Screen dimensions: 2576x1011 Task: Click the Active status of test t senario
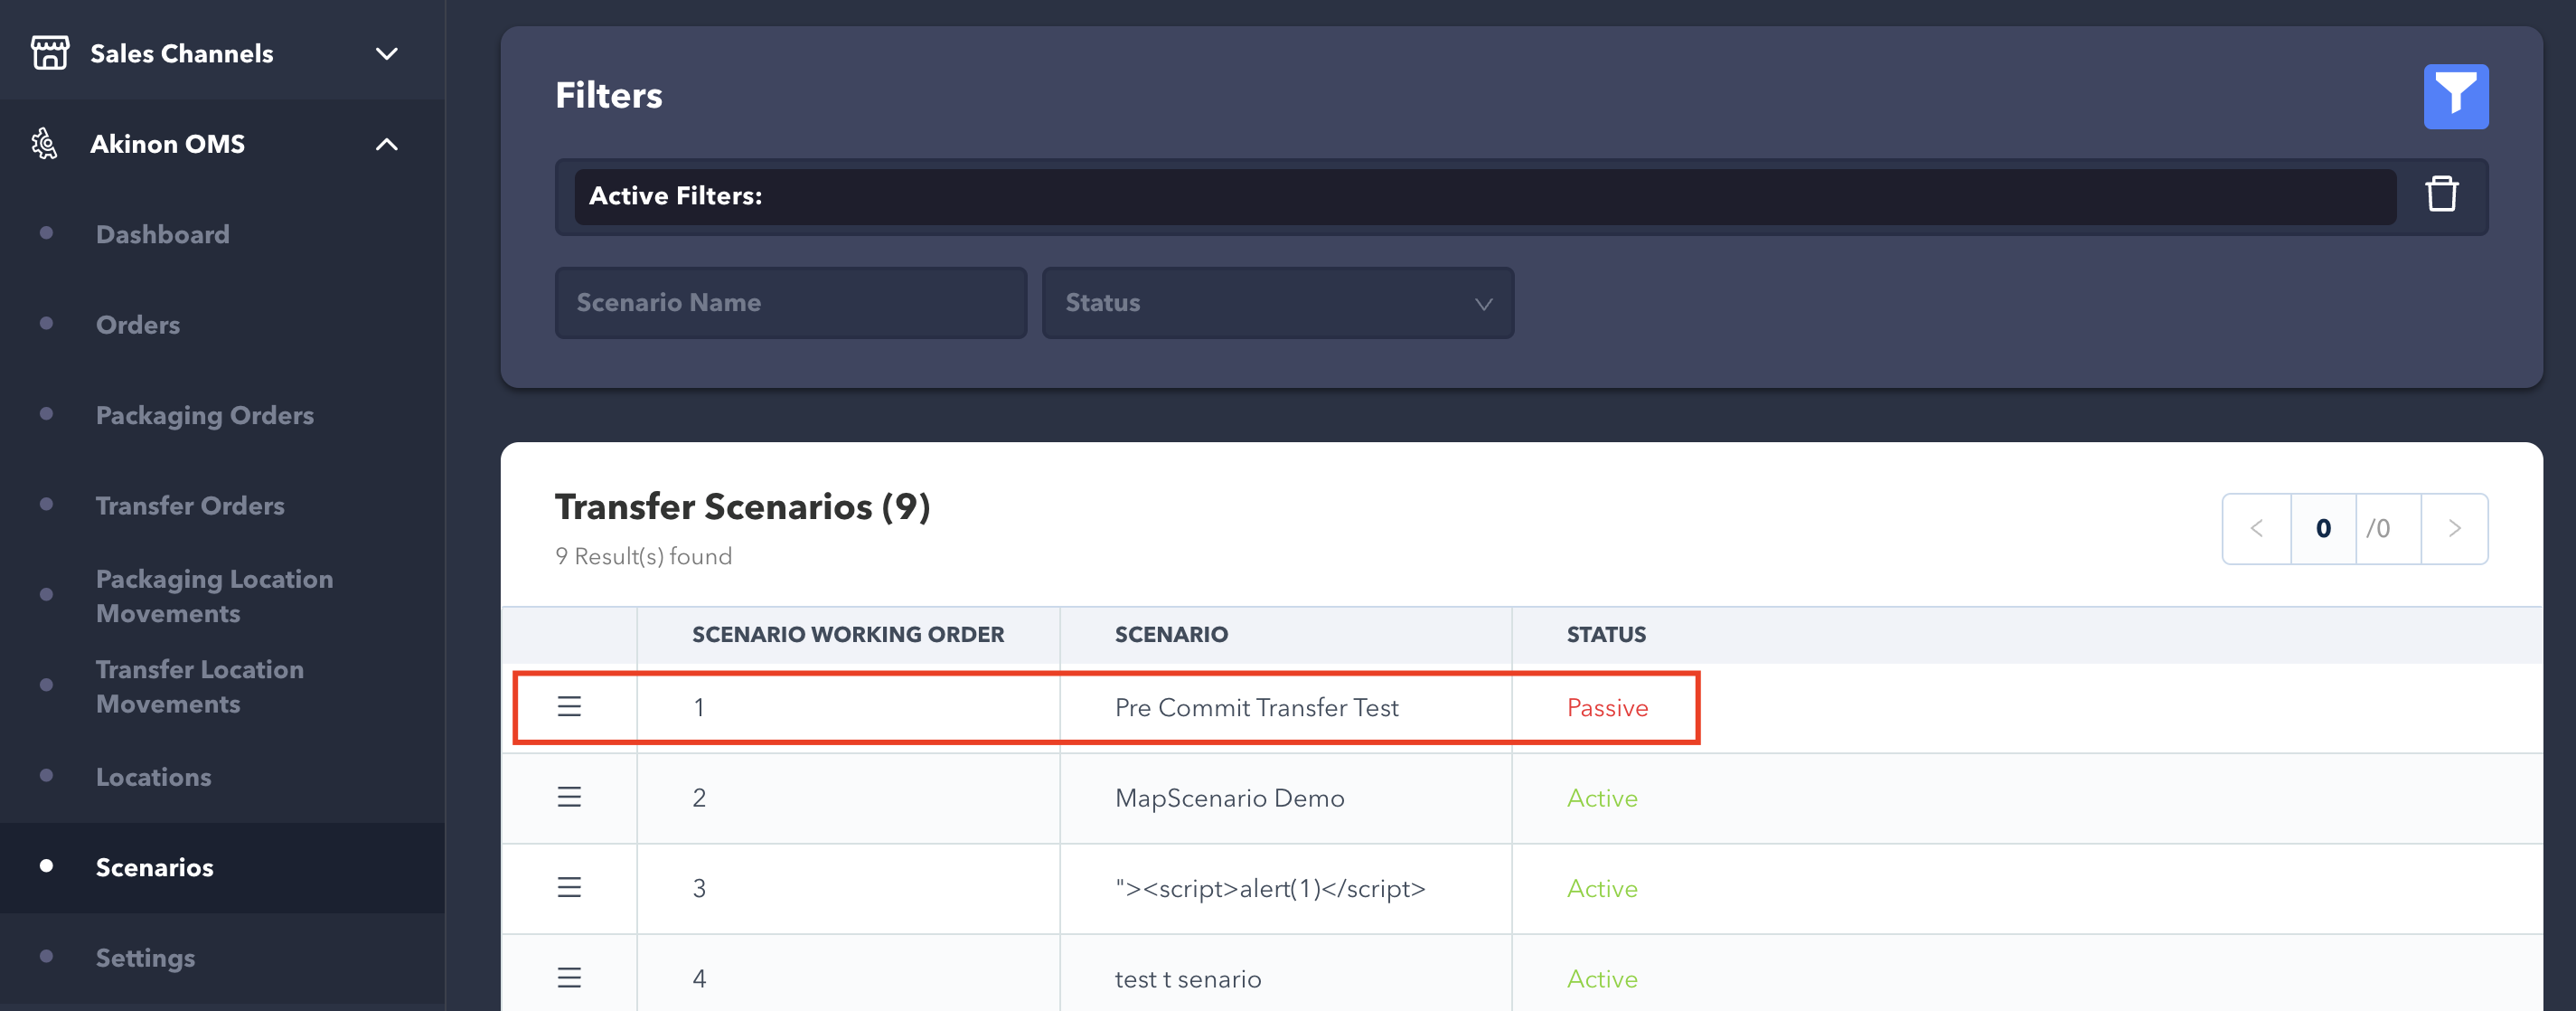click(1601, 979)
